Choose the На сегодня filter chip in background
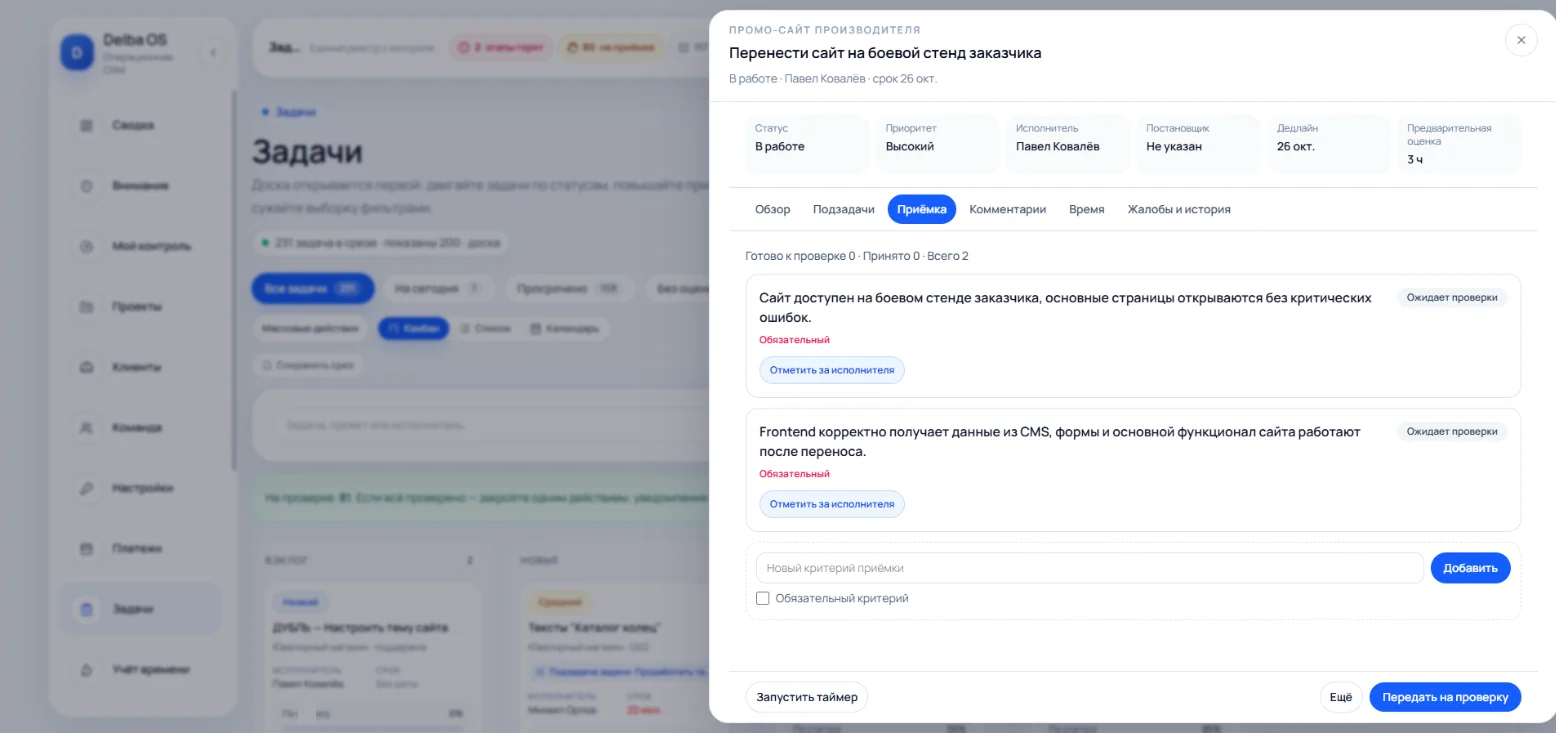 pyautogui.click(x=438, y=289)
